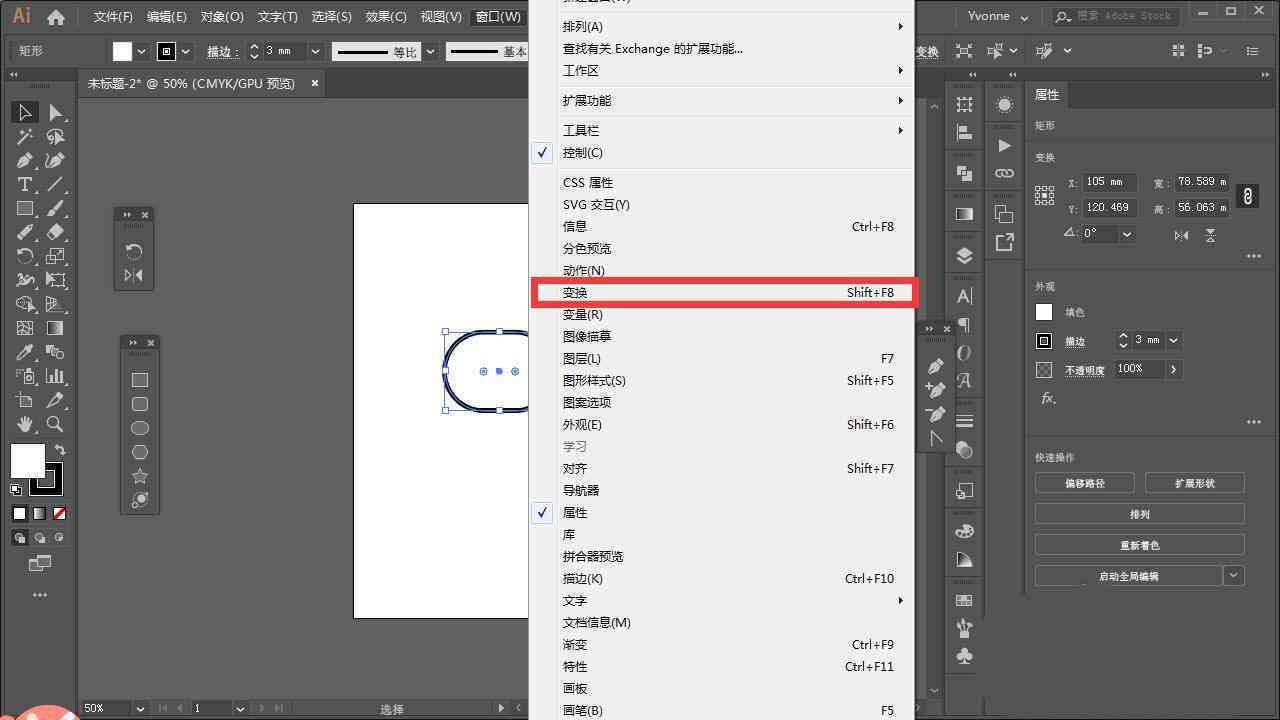Open stroke weight dropdown in Properties panel
Viewport: 1280px width, 720px height.
[1173, 340]
